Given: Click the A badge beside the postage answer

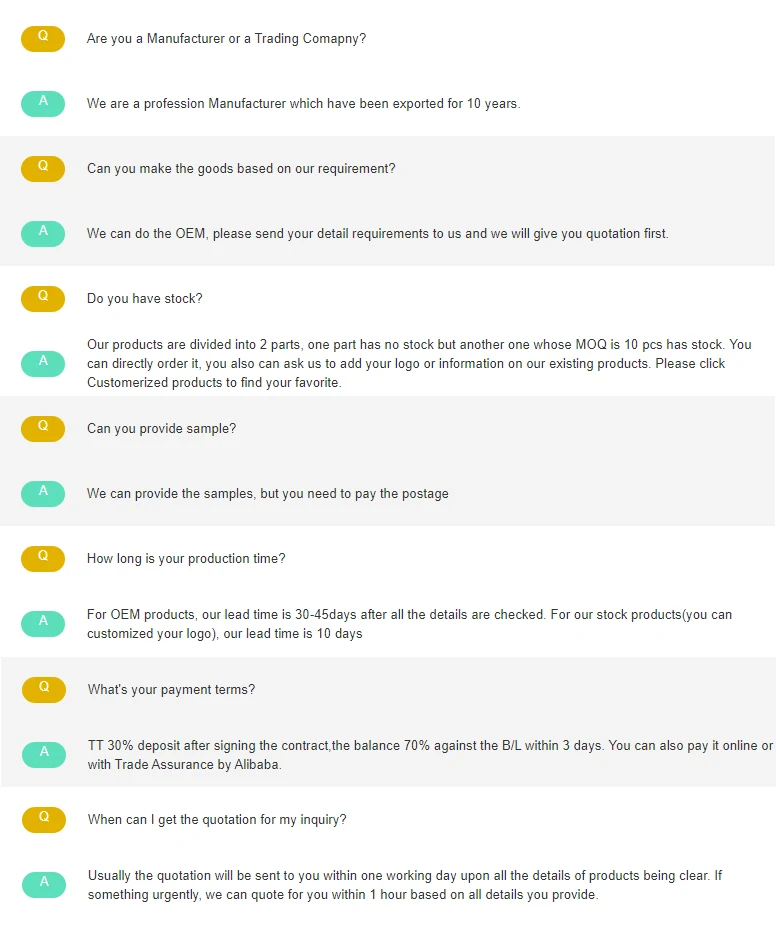Looking at the screenshot, I should click(x=43, y=494).
